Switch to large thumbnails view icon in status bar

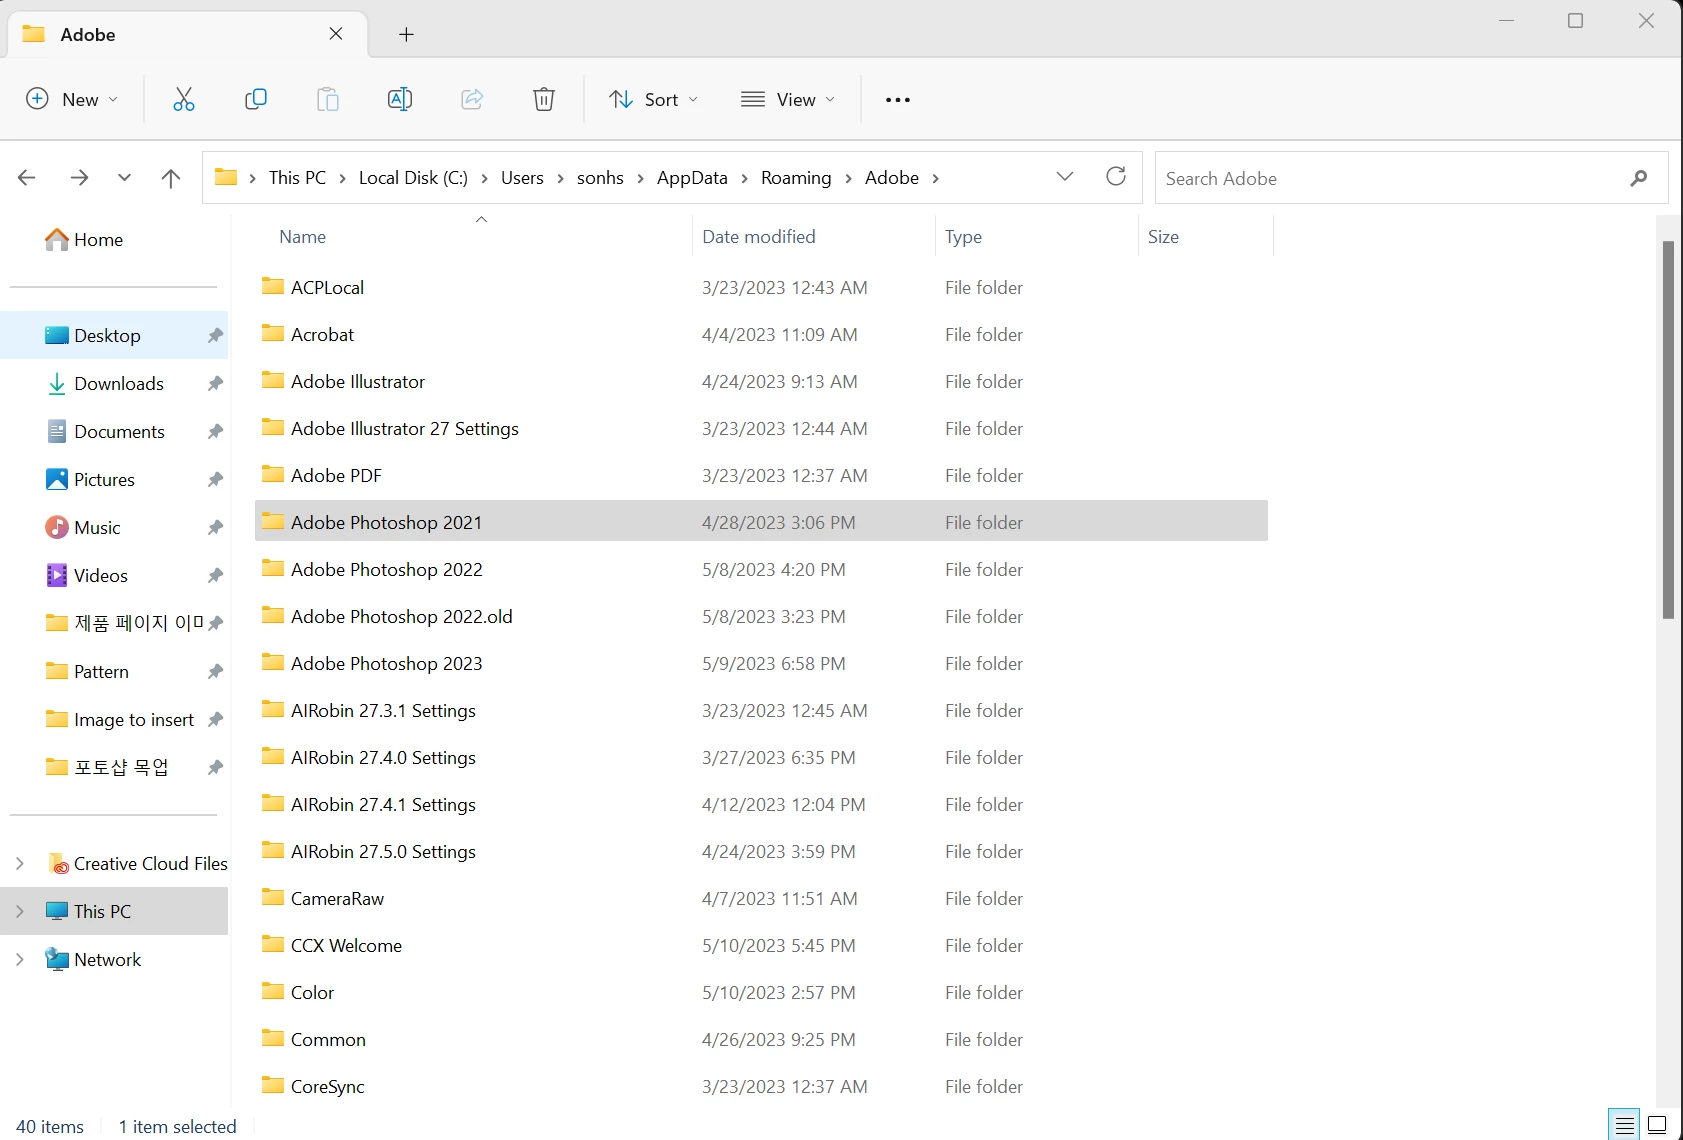pyautogui.click(x=1657, y=1125)
